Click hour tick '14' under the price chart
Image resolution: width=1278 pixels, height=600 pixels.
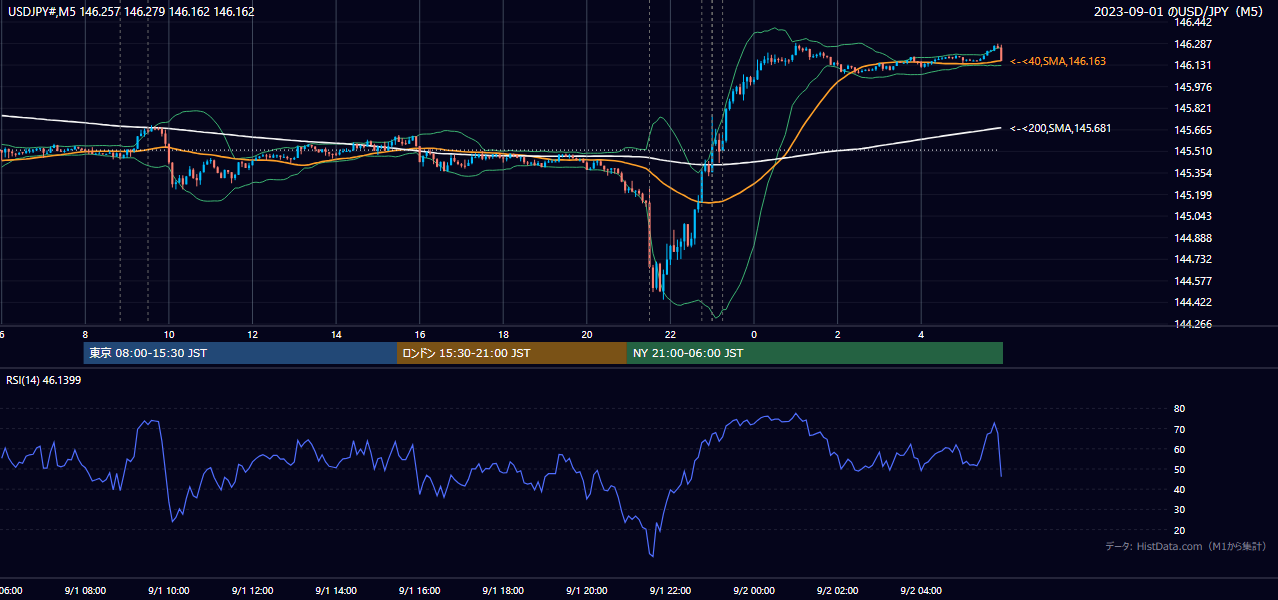coord(336,335)
